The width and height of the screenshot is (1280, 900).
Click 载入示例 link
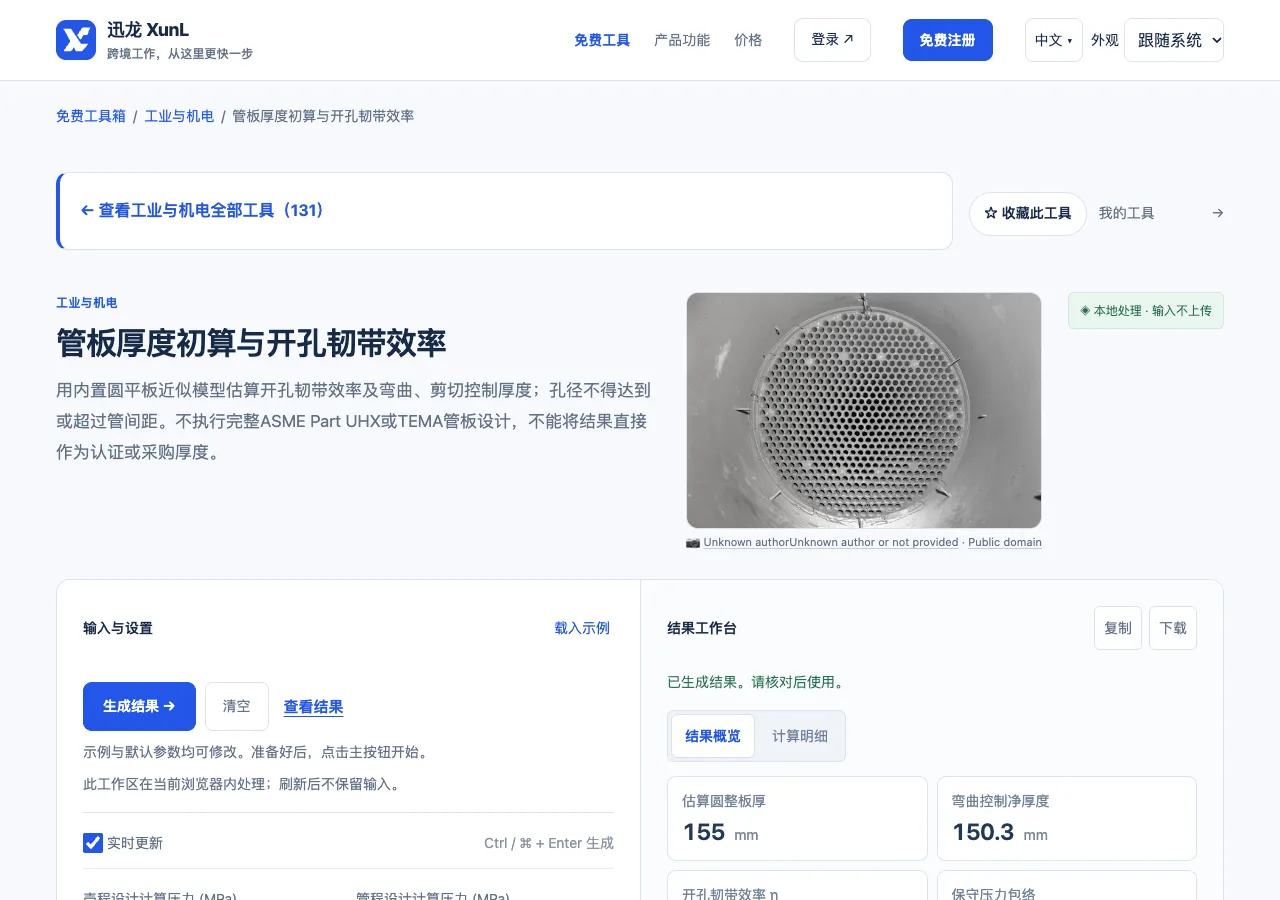[x=582, y=628]
